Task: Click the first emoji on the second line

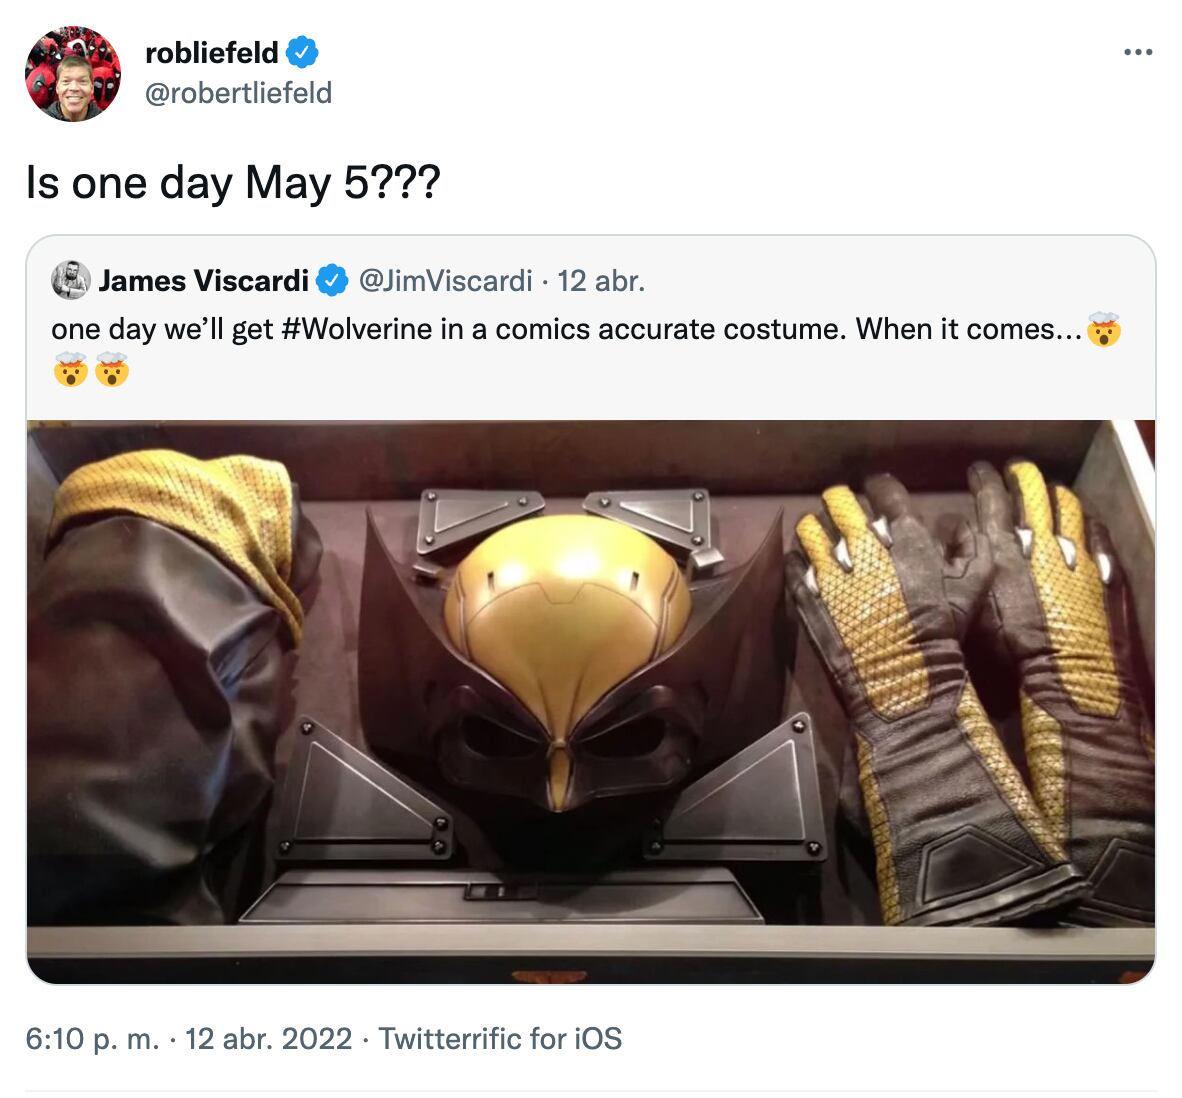Action: coord(71,371)
